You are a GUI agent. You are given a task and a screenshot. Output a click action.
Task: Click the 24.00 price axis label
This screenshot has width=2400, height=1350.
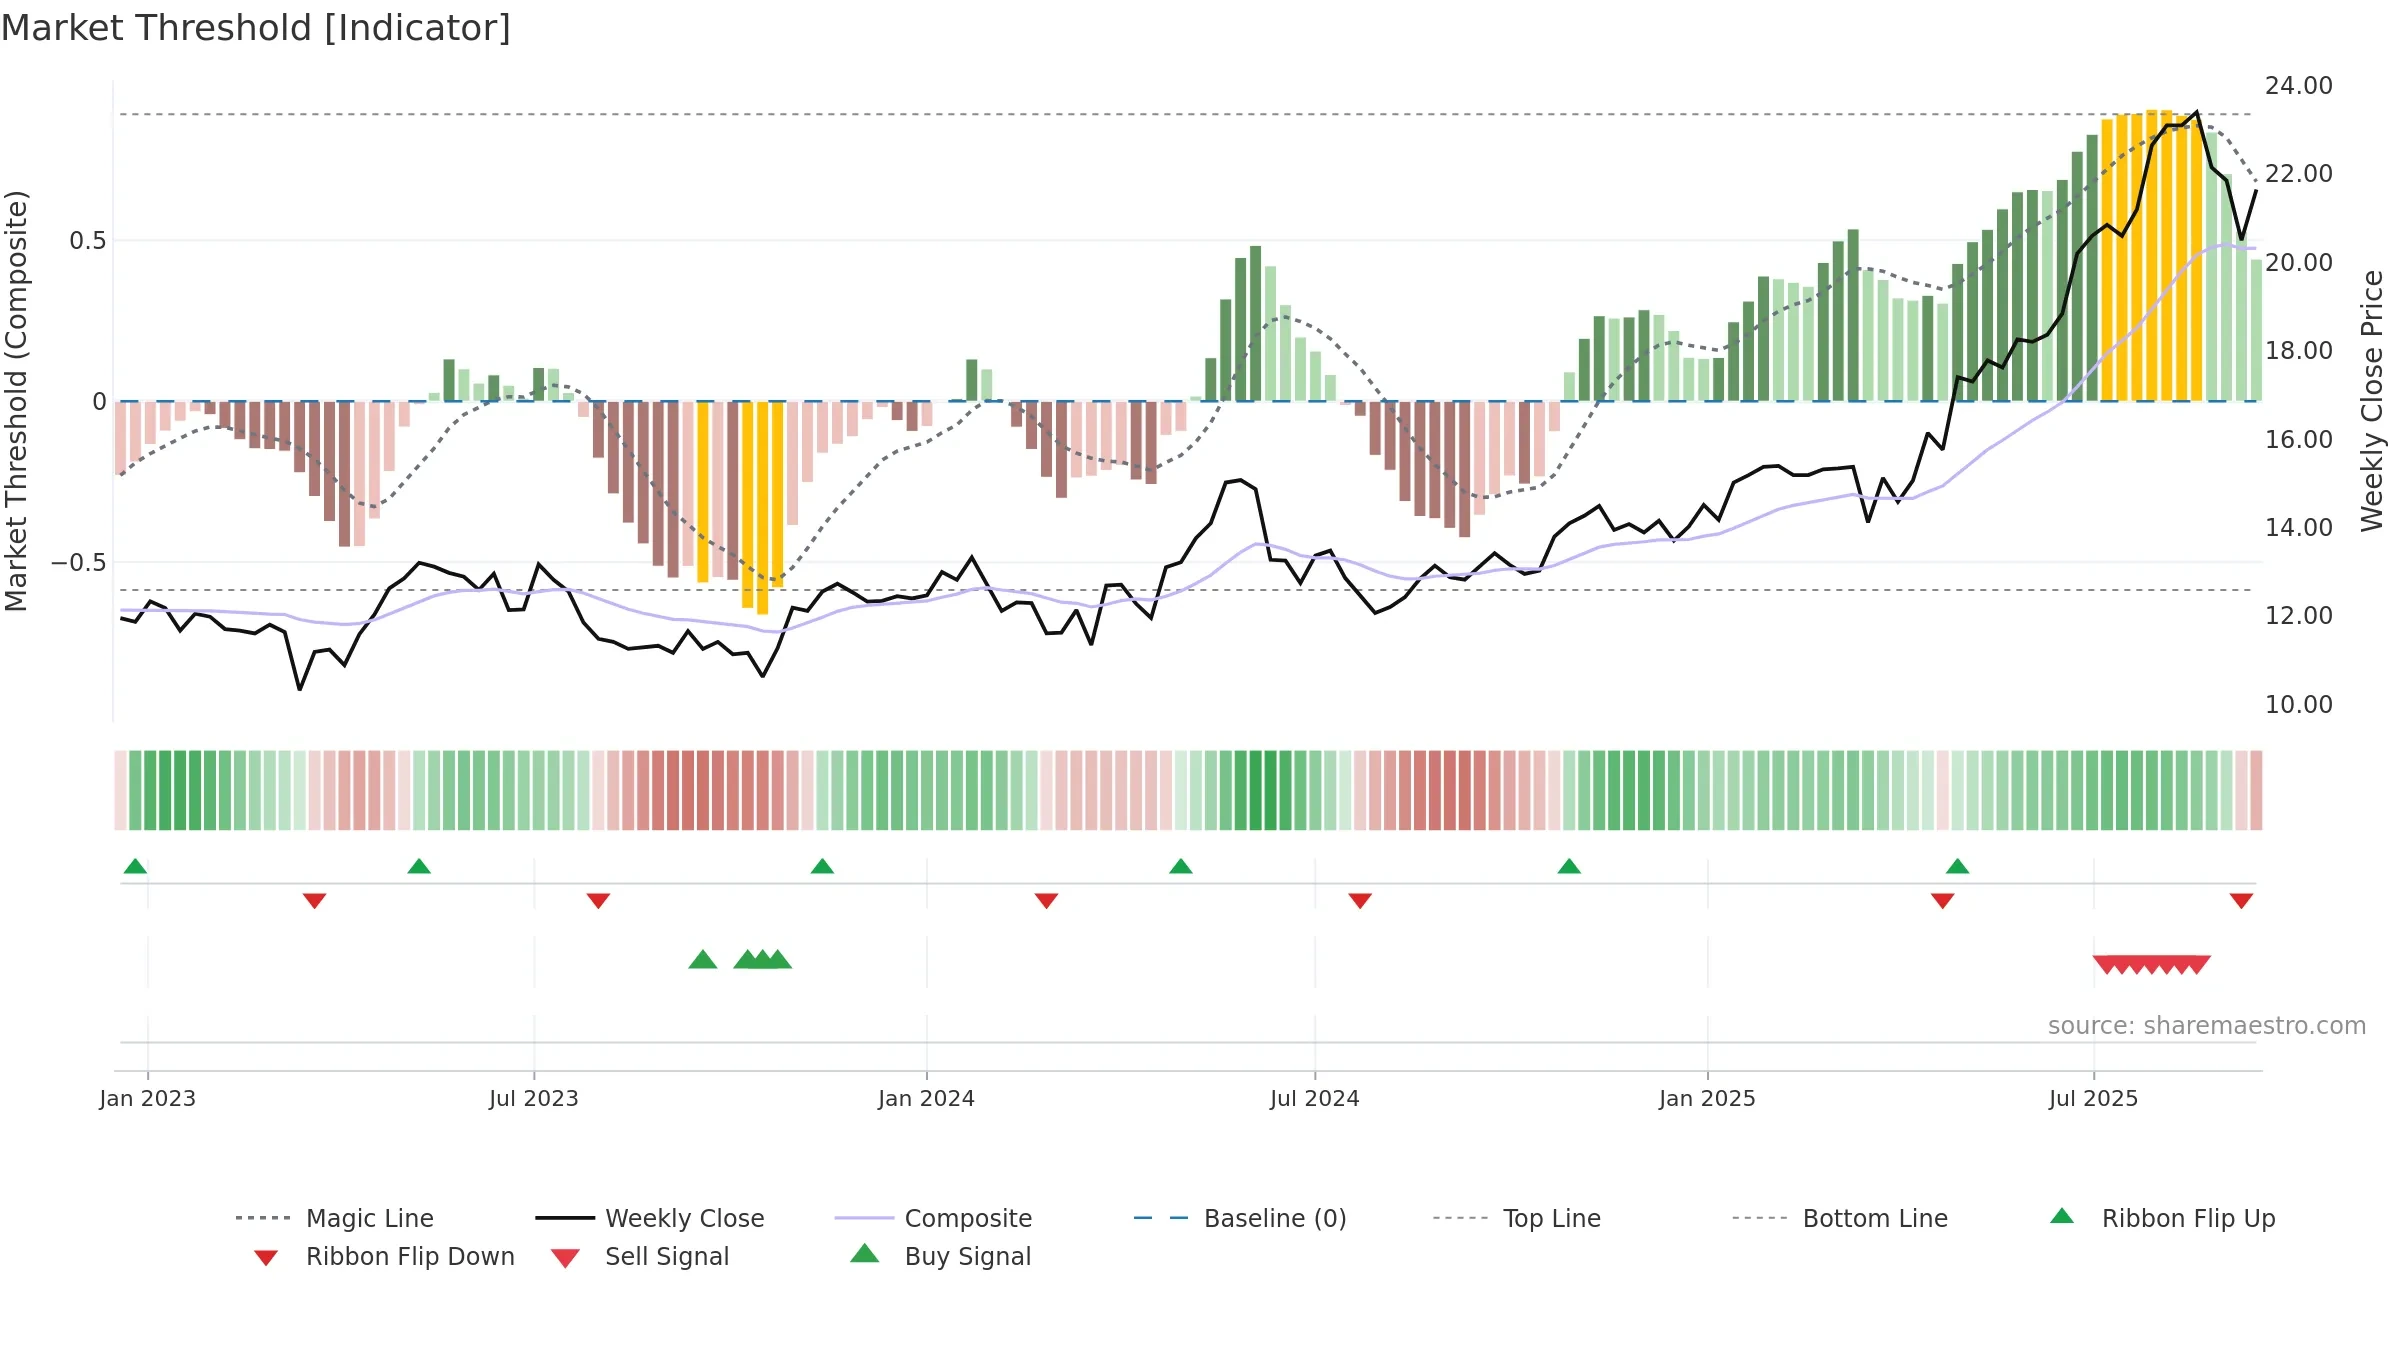(x=2299, y=86)
